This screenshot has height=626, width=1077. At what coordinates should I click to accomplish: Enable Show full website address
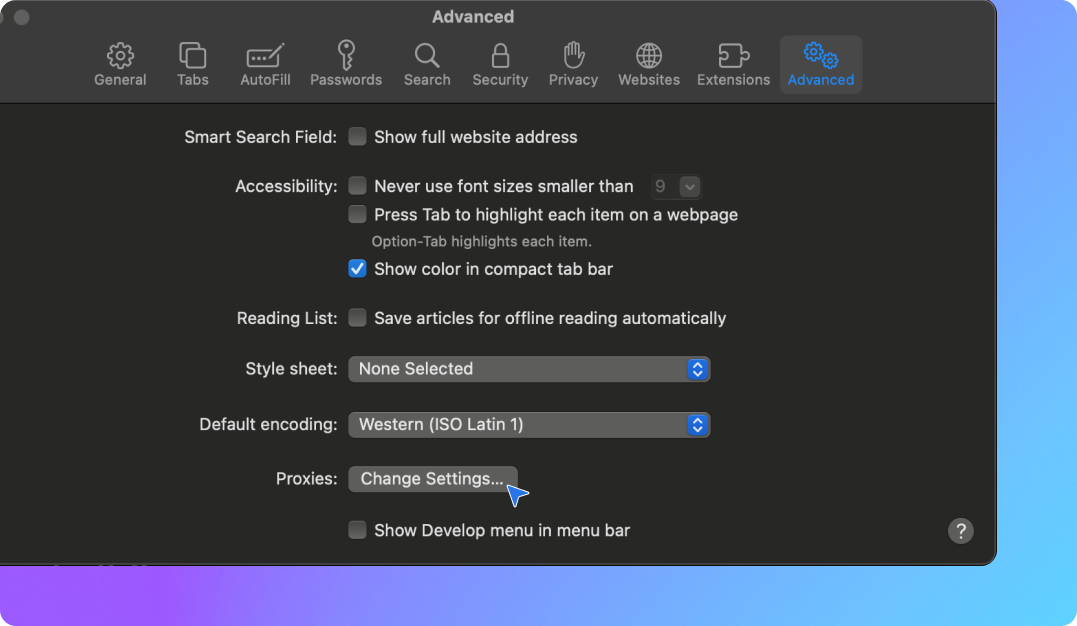[357, 137]
